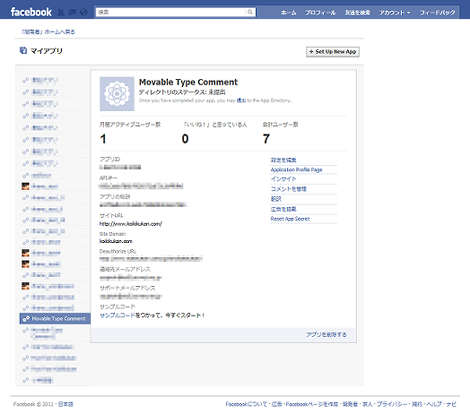Open the 広告を掲載 link
Image resolution: width=470 pixels, height=414 pixels.
click(x=283, y=209)
